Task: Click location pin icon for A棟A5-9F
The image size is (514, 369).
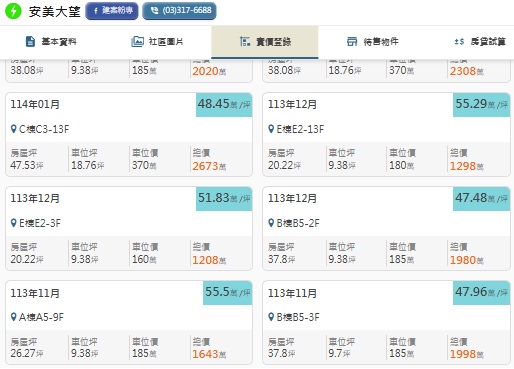Action: pos(13,317)
